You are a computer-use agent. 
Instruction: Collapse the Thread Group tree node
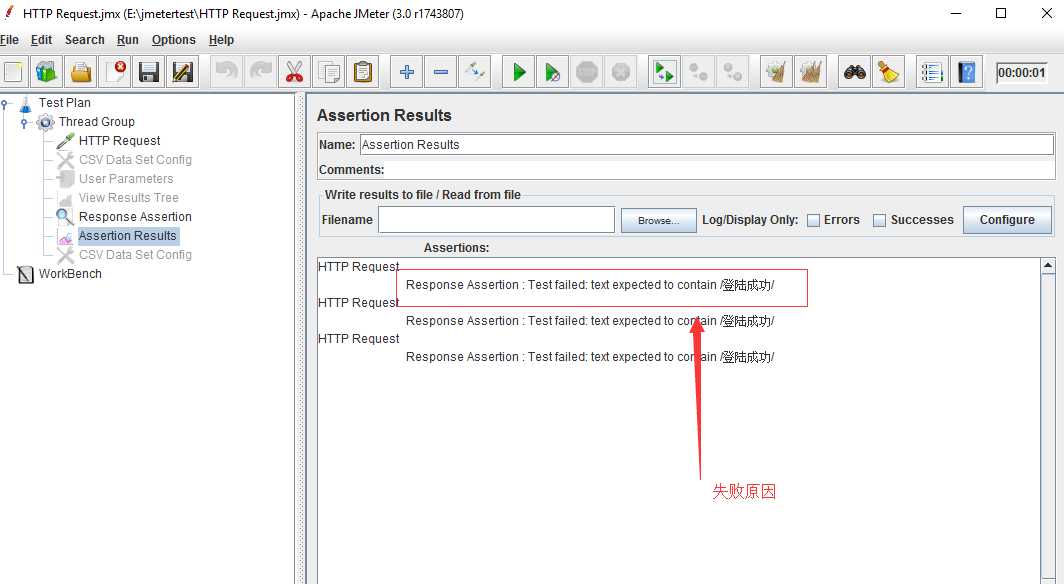point(24,122)
